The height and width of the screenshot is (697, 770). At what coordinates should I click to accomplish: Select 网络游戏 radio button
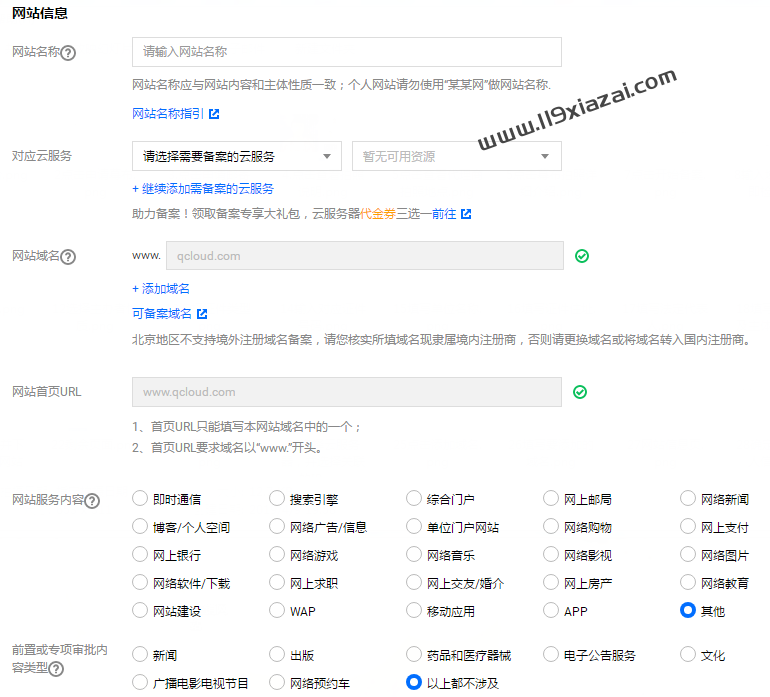coord(277,554)
